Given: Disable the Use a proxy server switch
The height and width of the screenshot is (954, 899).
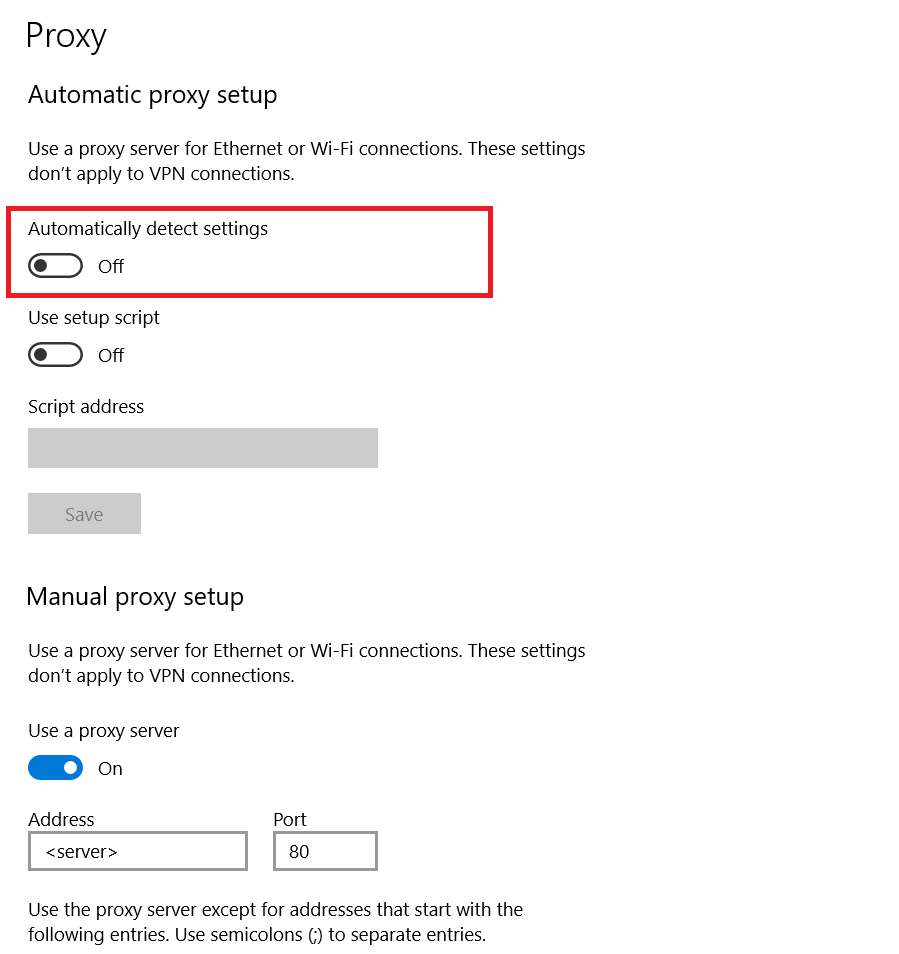Looking at the screenshot, I should [x=55, y=767].
